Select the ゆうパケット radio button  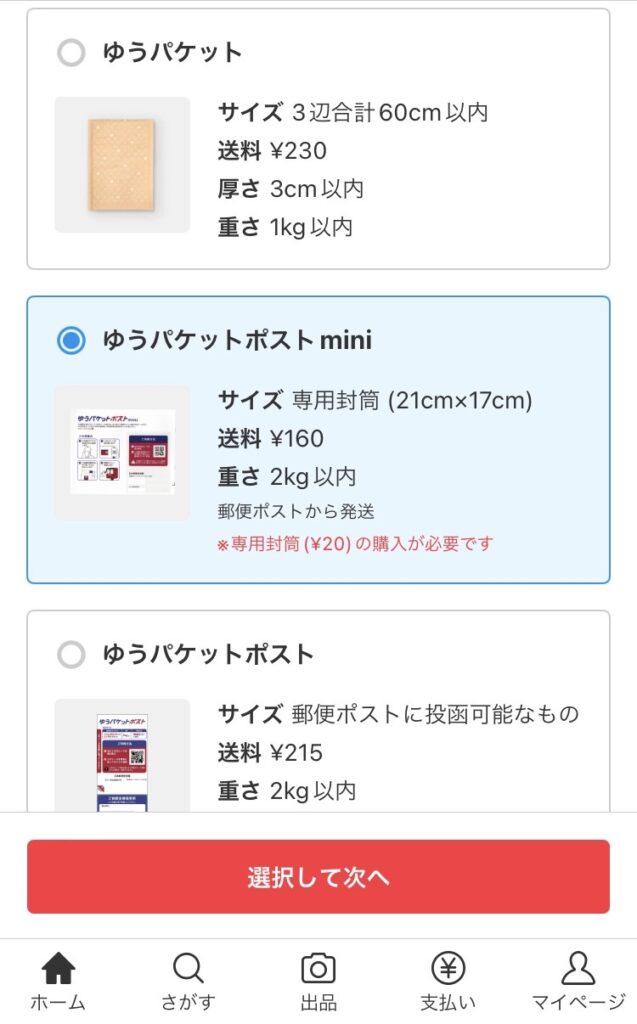coord(70,53)
